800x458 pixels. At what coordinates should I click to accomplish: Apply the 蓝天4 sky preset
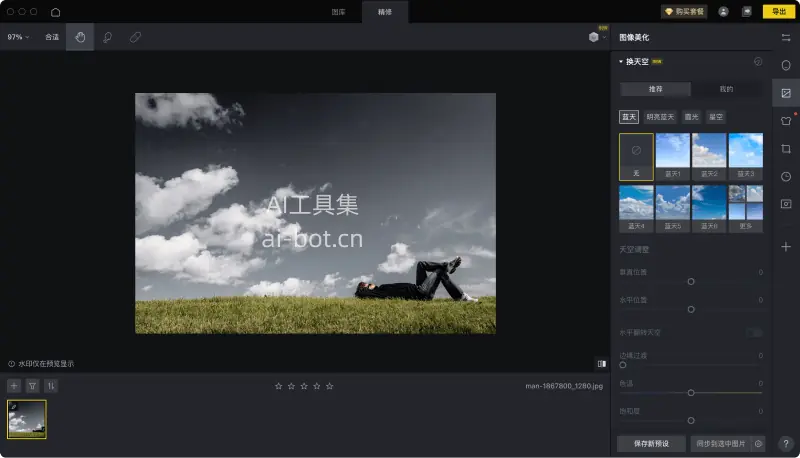636,209
